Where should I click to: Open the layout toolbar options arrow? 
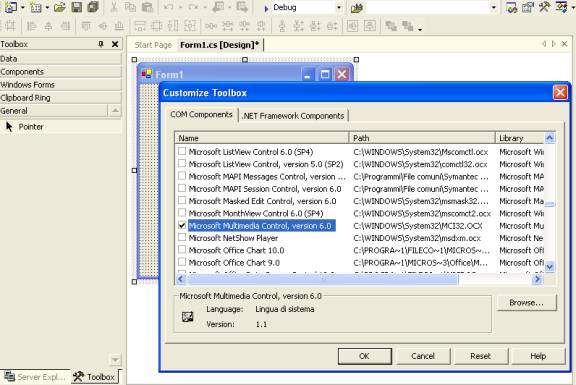coord(420,29)
